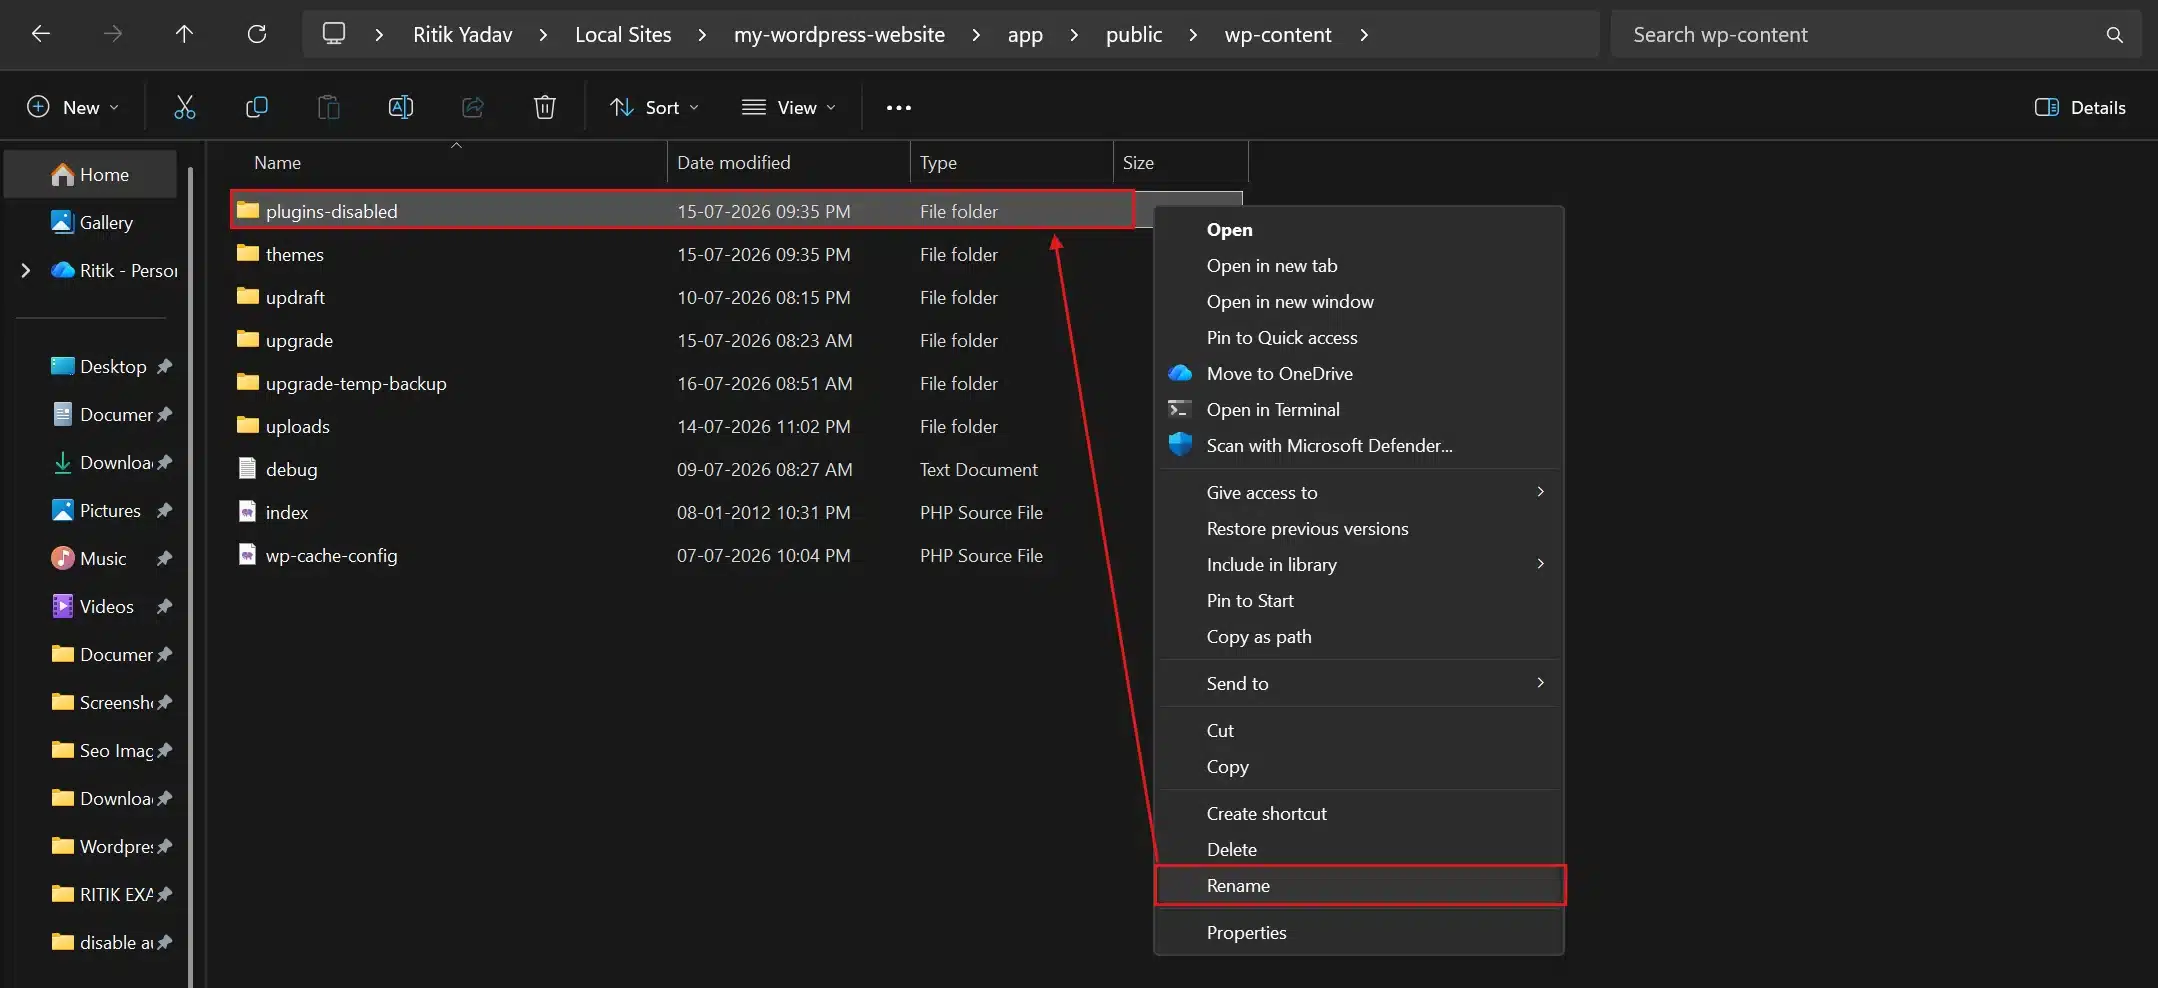Choose Pin to Start
2158x988 pixels.
pyautogui.click(x=1360, y=600)
